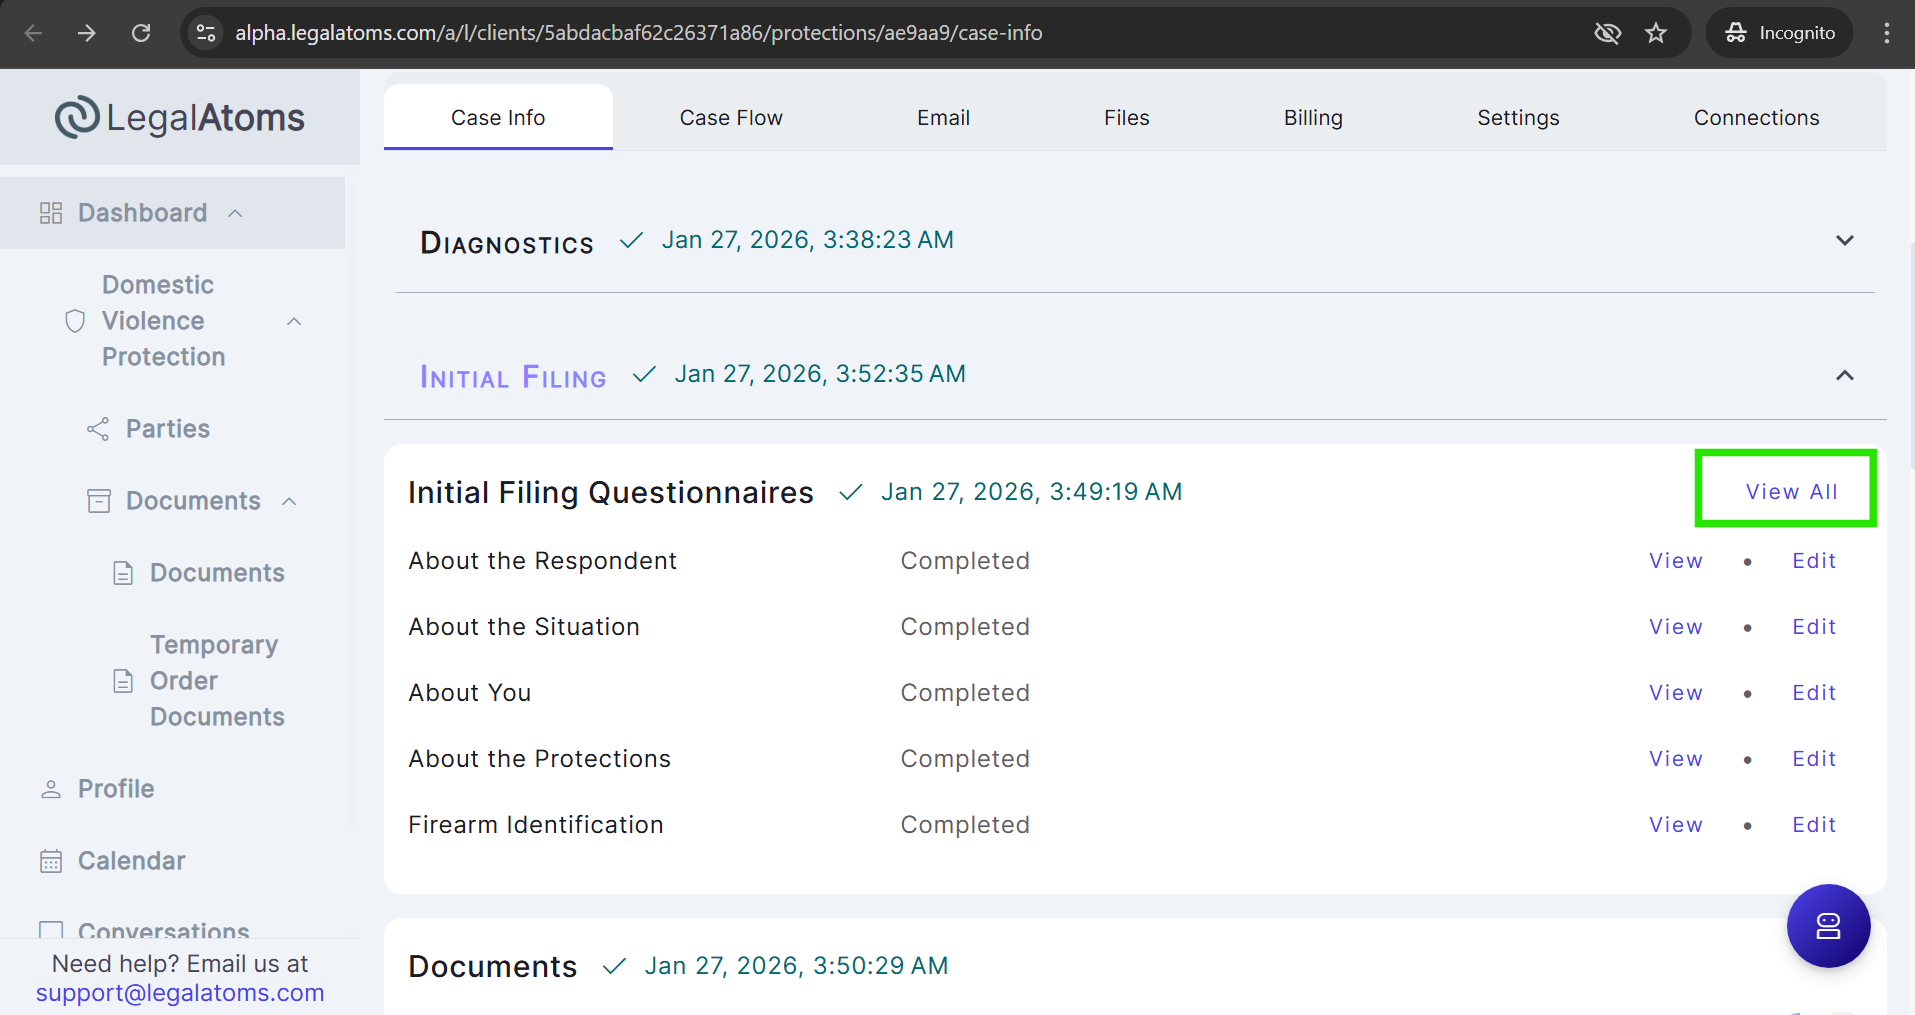
Task: Collapse Domestic Violence Protection menu
Action: click(x=294, y=321)
